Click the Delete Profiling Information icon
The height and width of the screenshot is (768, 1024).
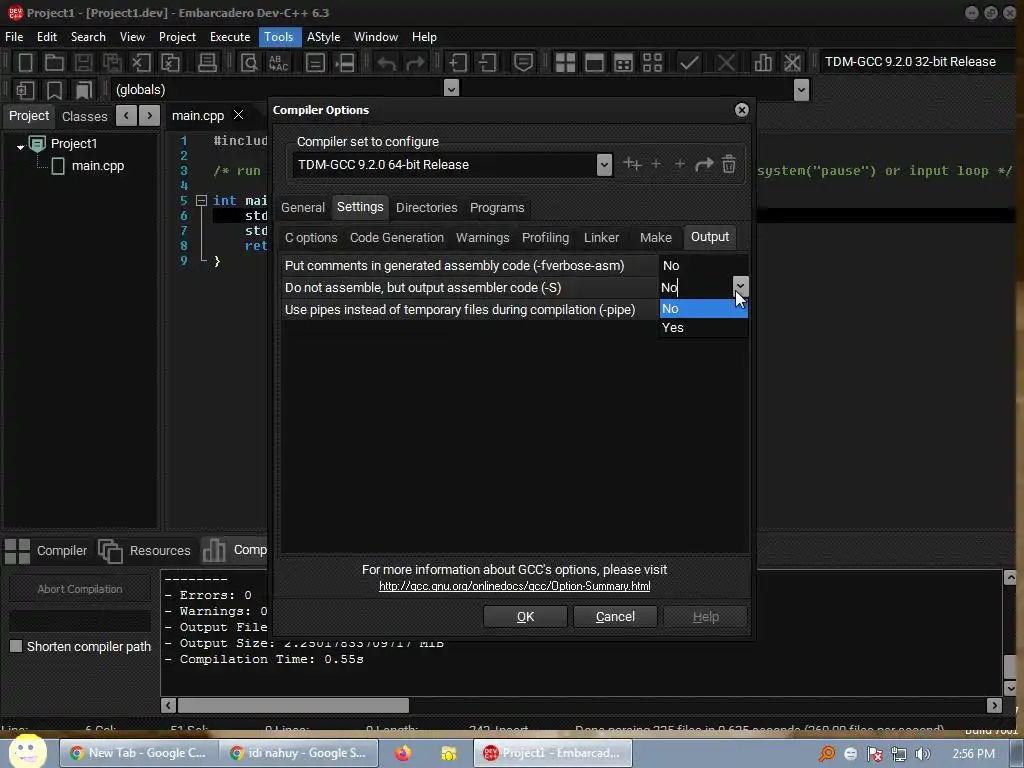click(x=792, y=62)
